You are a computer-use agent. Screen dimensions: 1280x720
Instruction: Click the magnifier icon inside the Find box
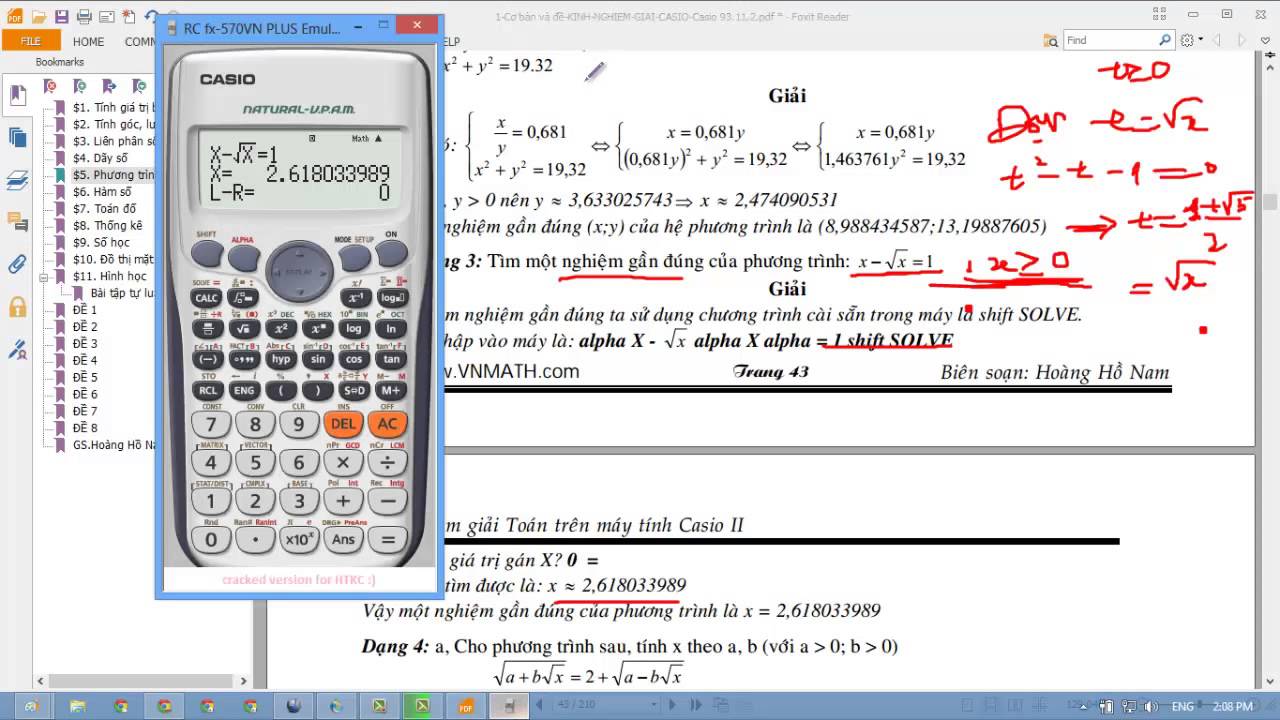tap(1165, 40)
